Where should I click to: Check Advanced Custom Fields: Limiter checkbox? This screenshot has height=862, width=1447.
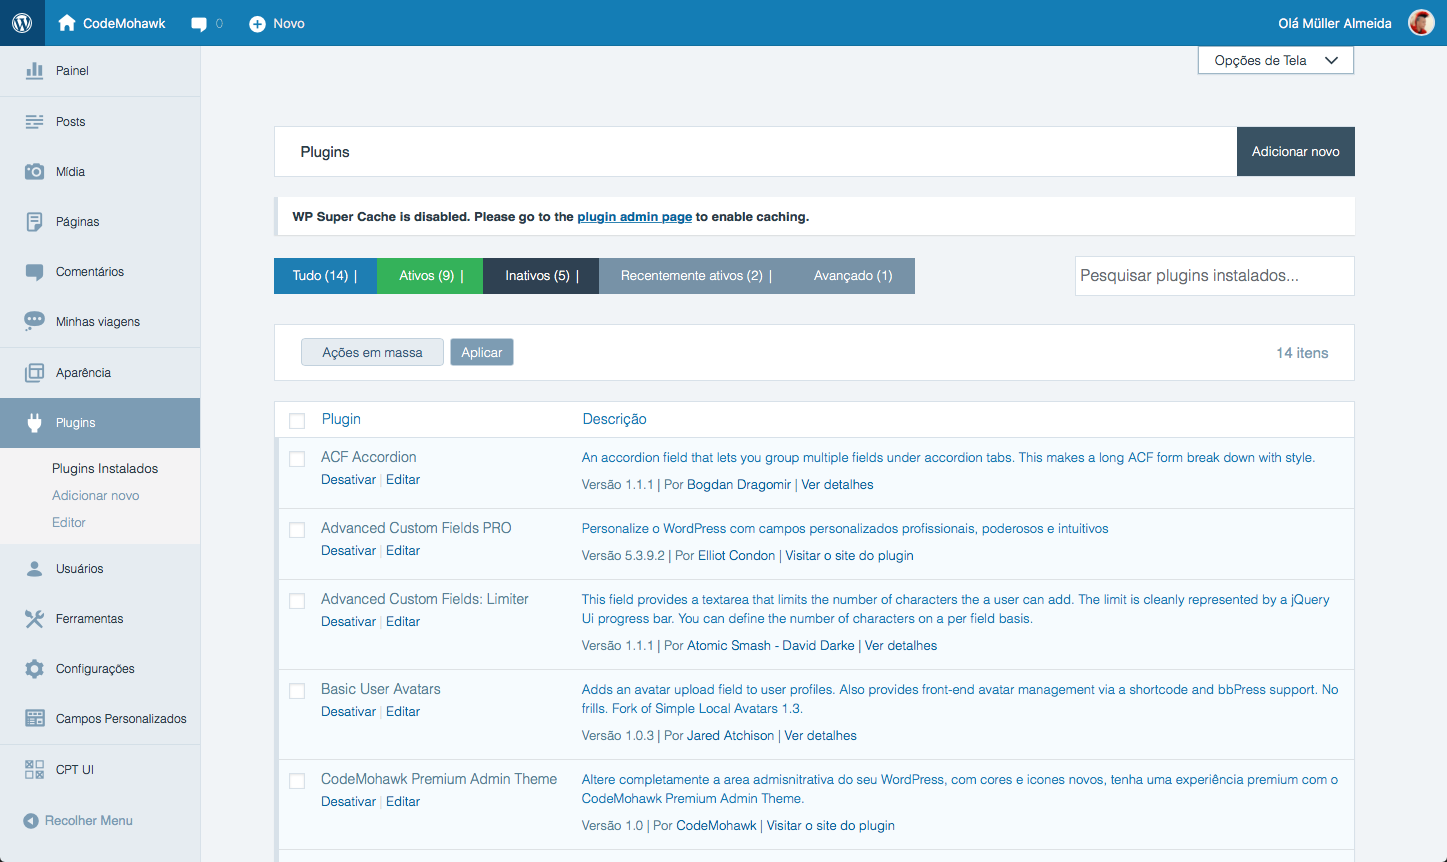pyautogui.click(x=297, y=601)
